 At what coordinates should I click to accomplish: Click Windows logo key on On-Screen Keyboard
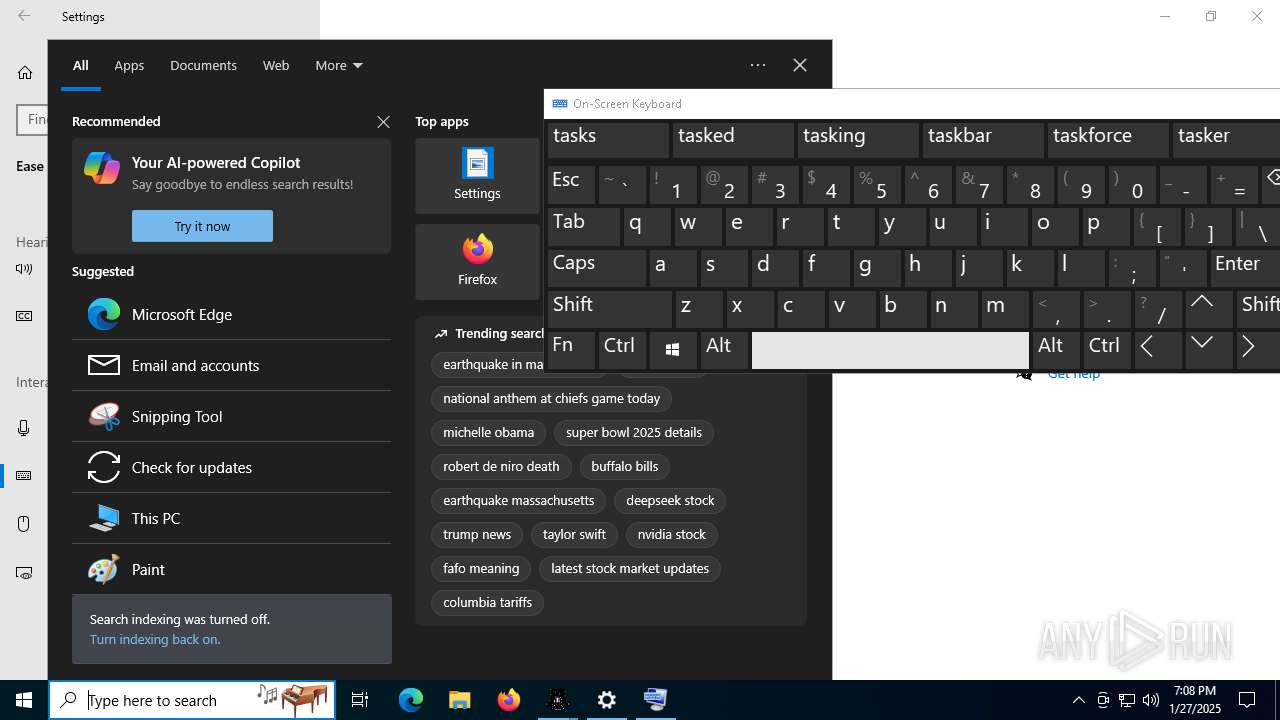pyautogui.click(x=673, y=350)
